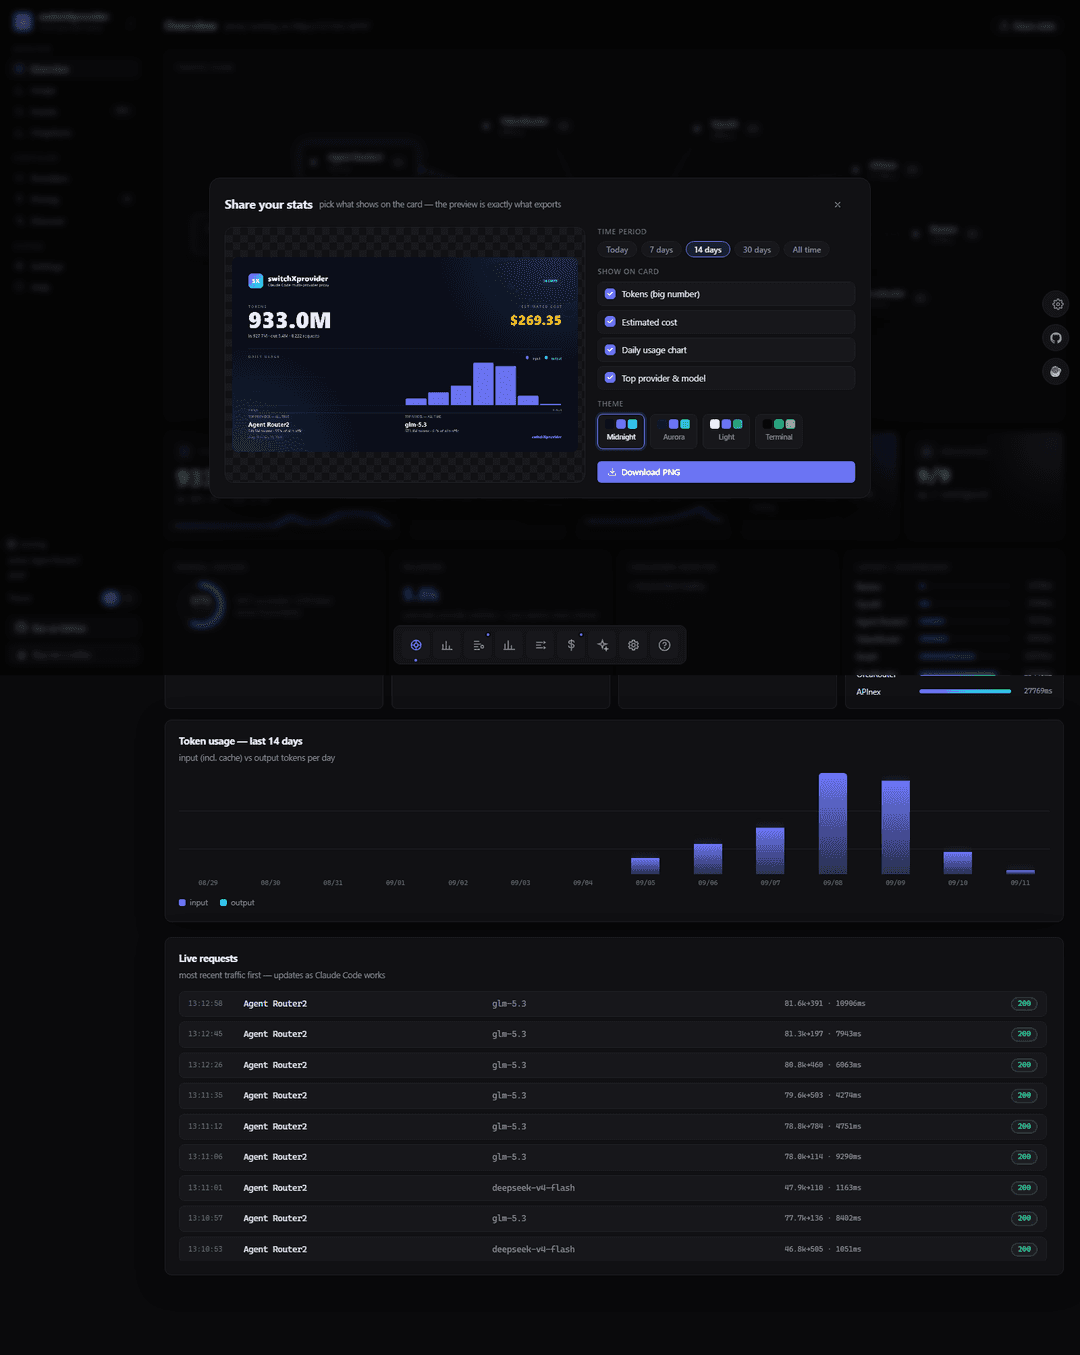Select the 30 days time period

(757, 250)
